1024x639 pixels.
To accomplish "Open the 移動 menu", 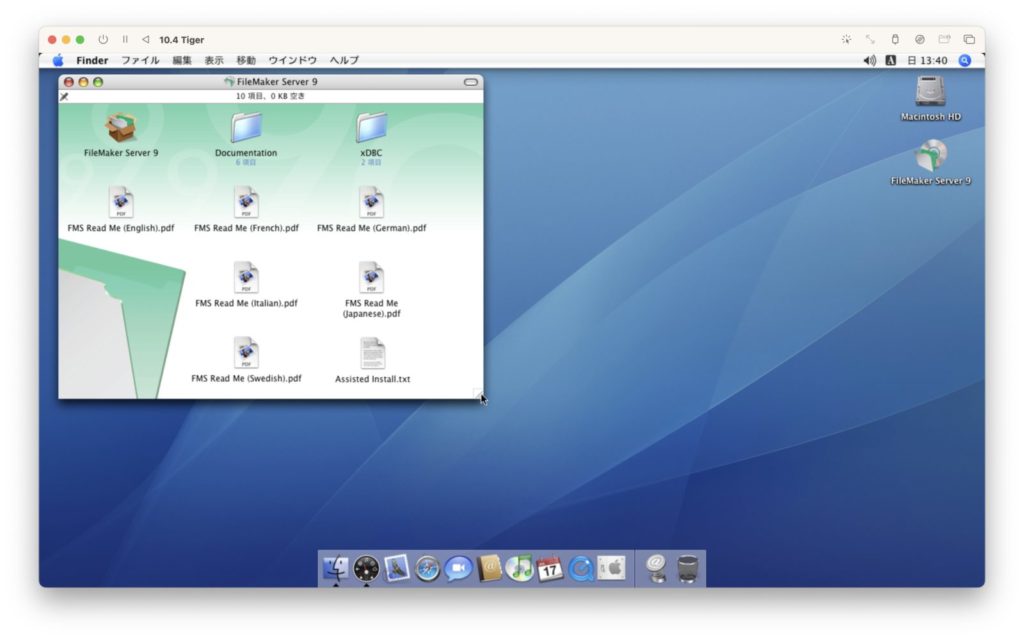I will pos(246,60).
